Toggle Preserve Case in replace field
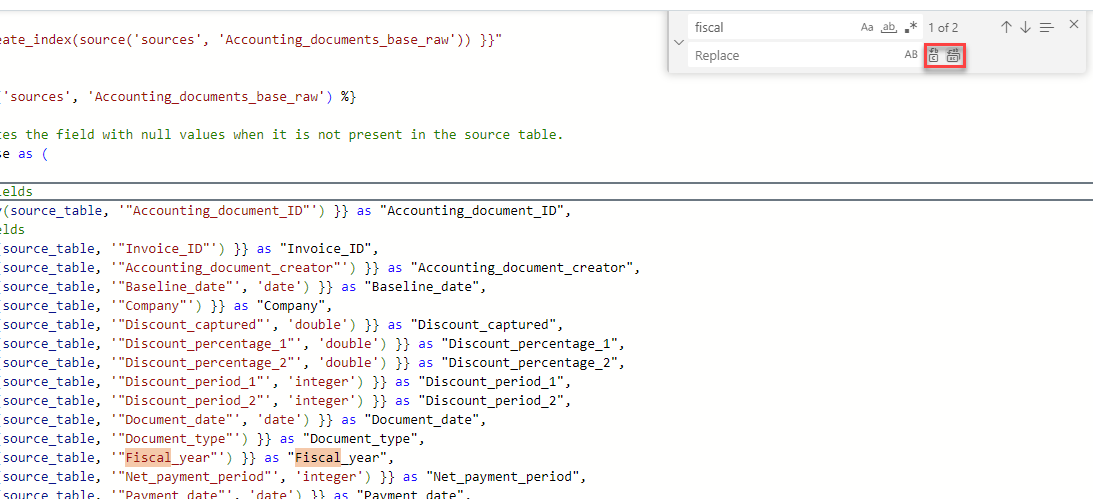This screenshot has width=1093, height=499. pyautogui.click(x=911, y=55)
